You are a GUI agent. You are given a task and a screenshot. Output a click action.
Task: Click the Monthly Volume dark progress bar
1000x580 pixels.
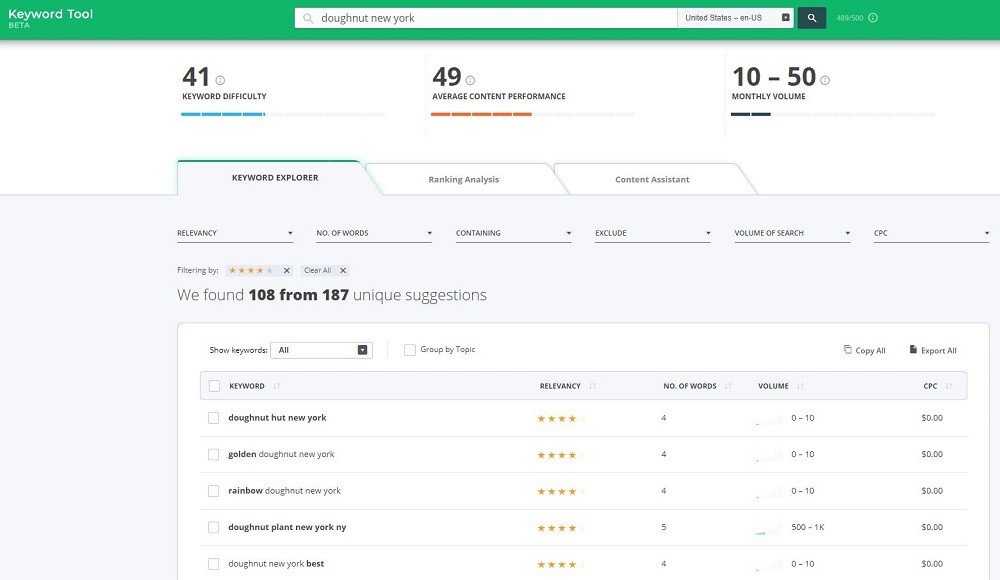point(833,114)
